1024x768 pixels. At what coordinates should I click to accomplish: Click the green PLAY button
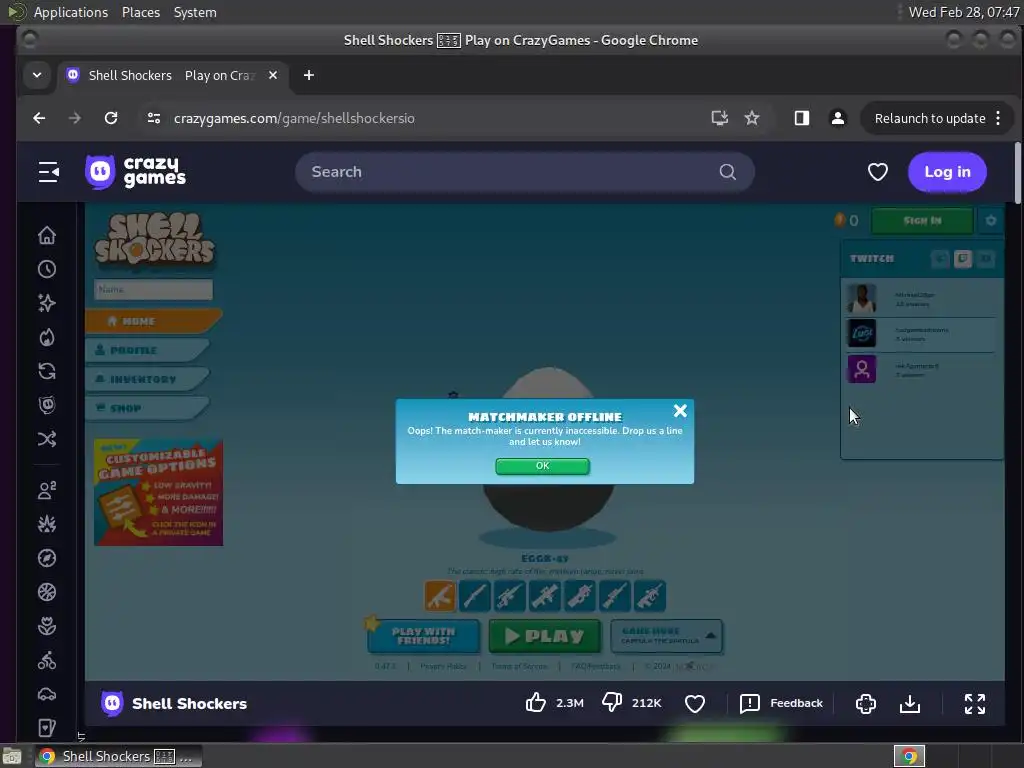tap(544, 636)
